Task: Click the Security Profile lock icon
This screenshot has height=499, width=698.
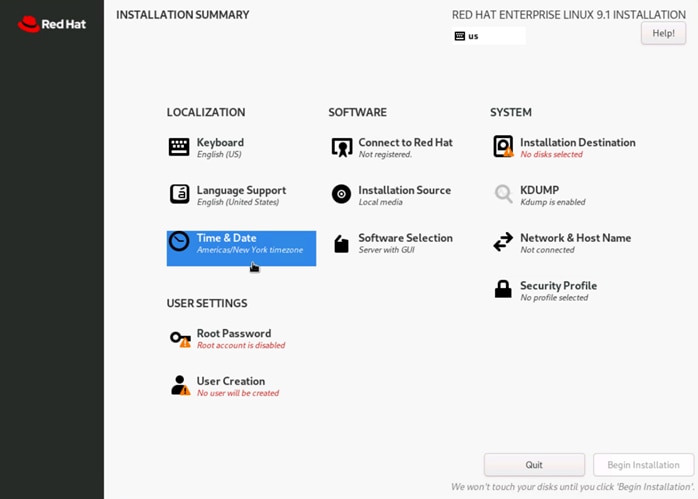Action: (x=503, y=289)
